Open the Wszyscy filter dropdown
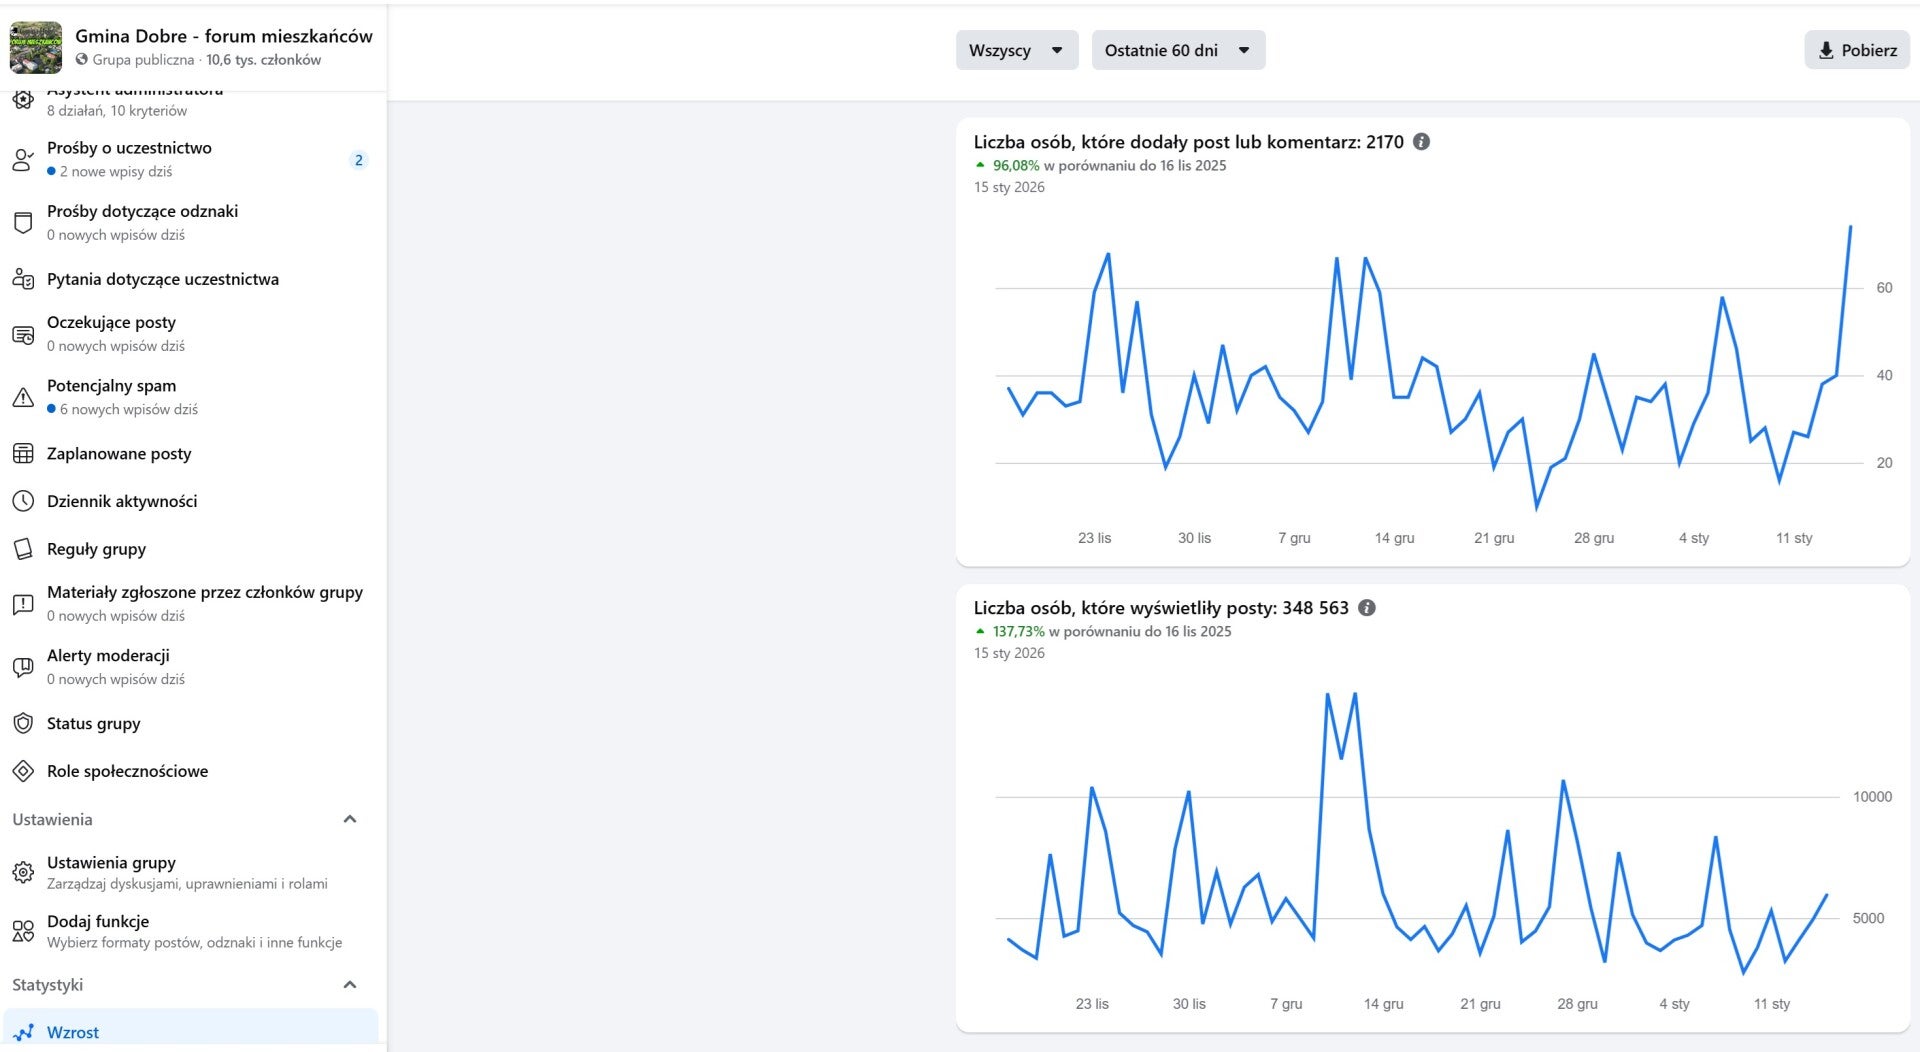 (1016, 50)
